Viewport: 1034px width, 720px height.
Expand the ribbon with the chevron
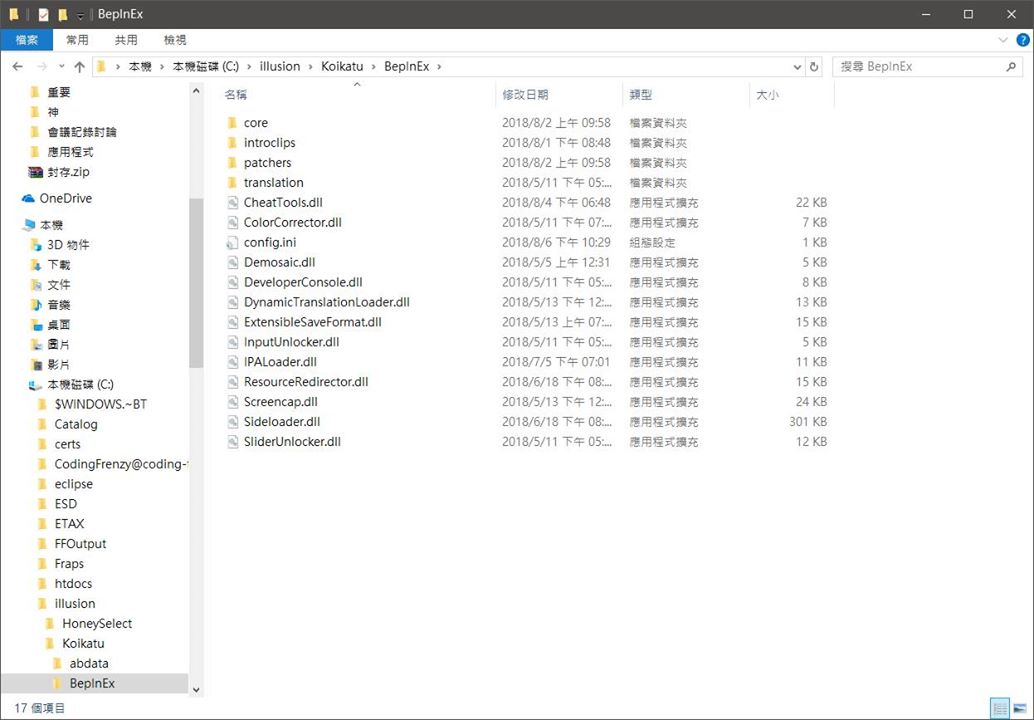pos(1005,40)
